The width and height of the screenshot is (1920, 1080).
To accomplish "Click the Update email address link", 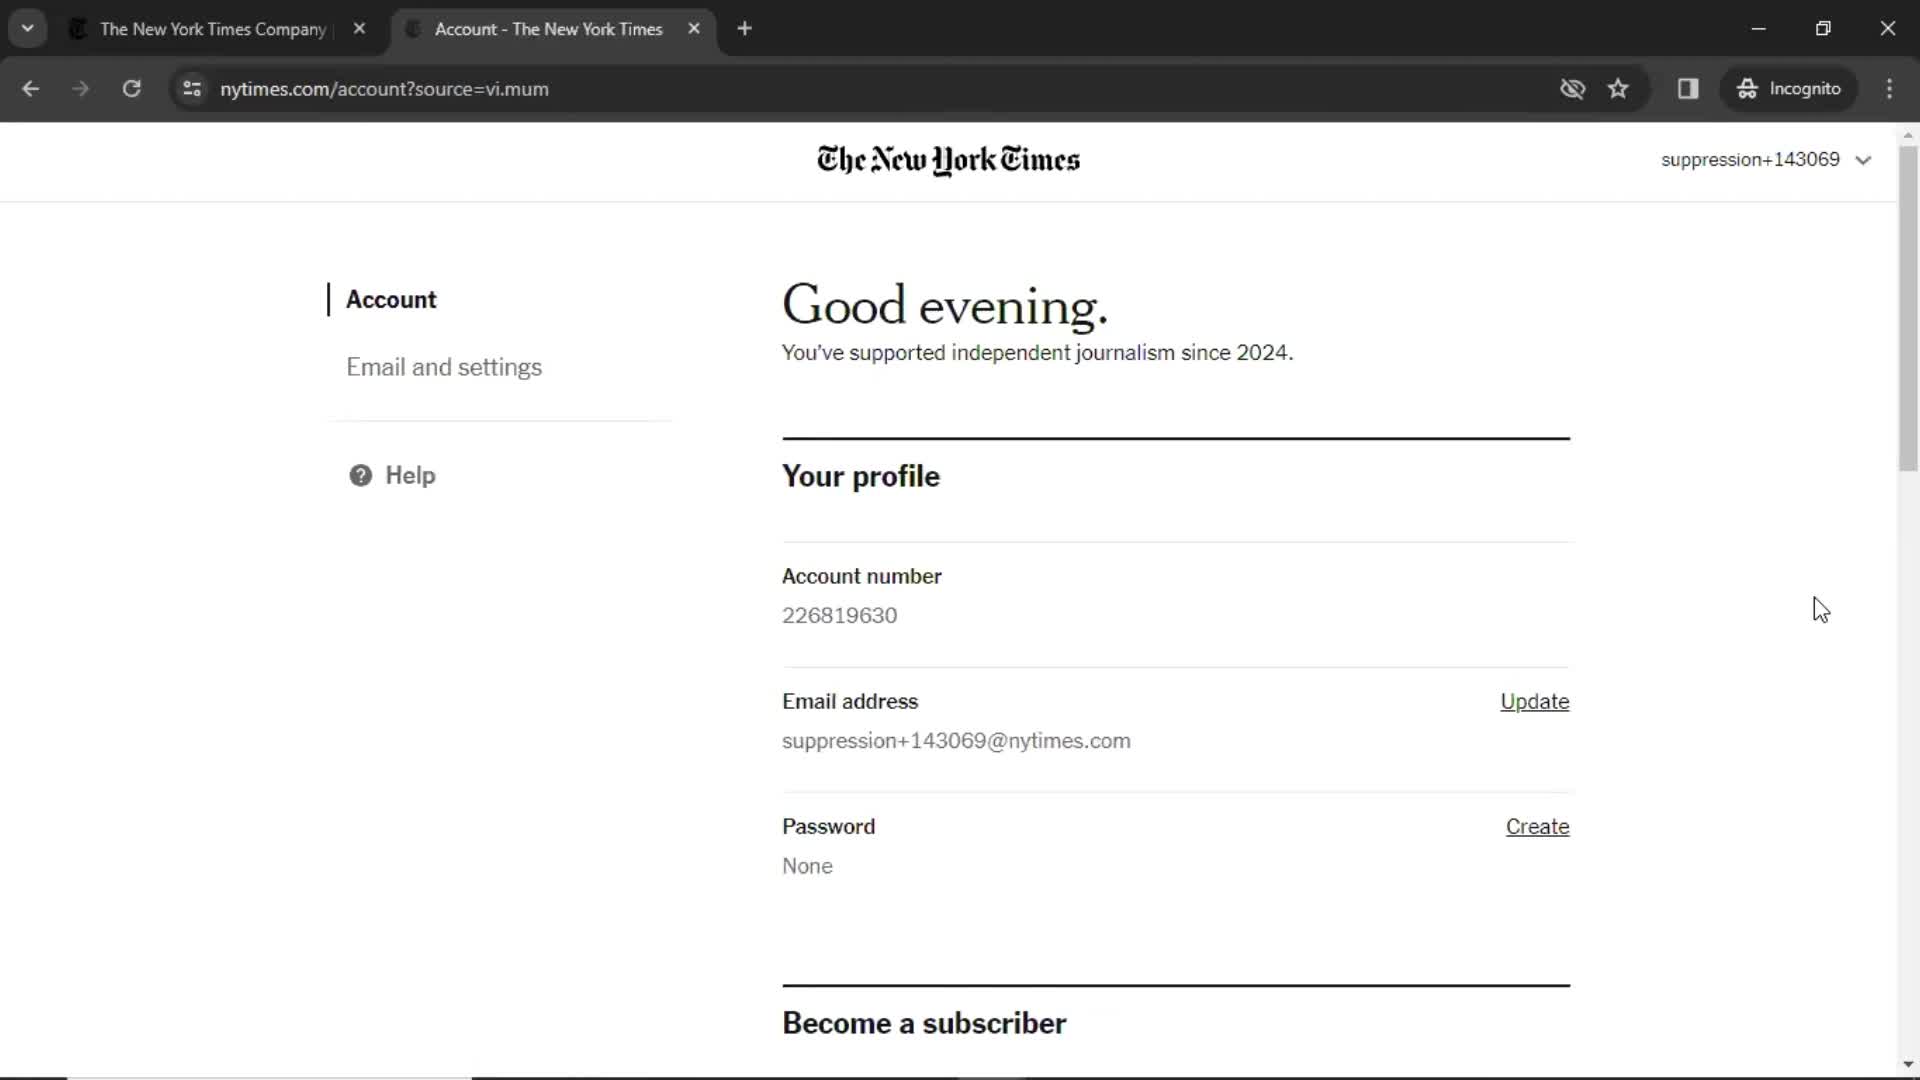I will [x=1535, y=700].
